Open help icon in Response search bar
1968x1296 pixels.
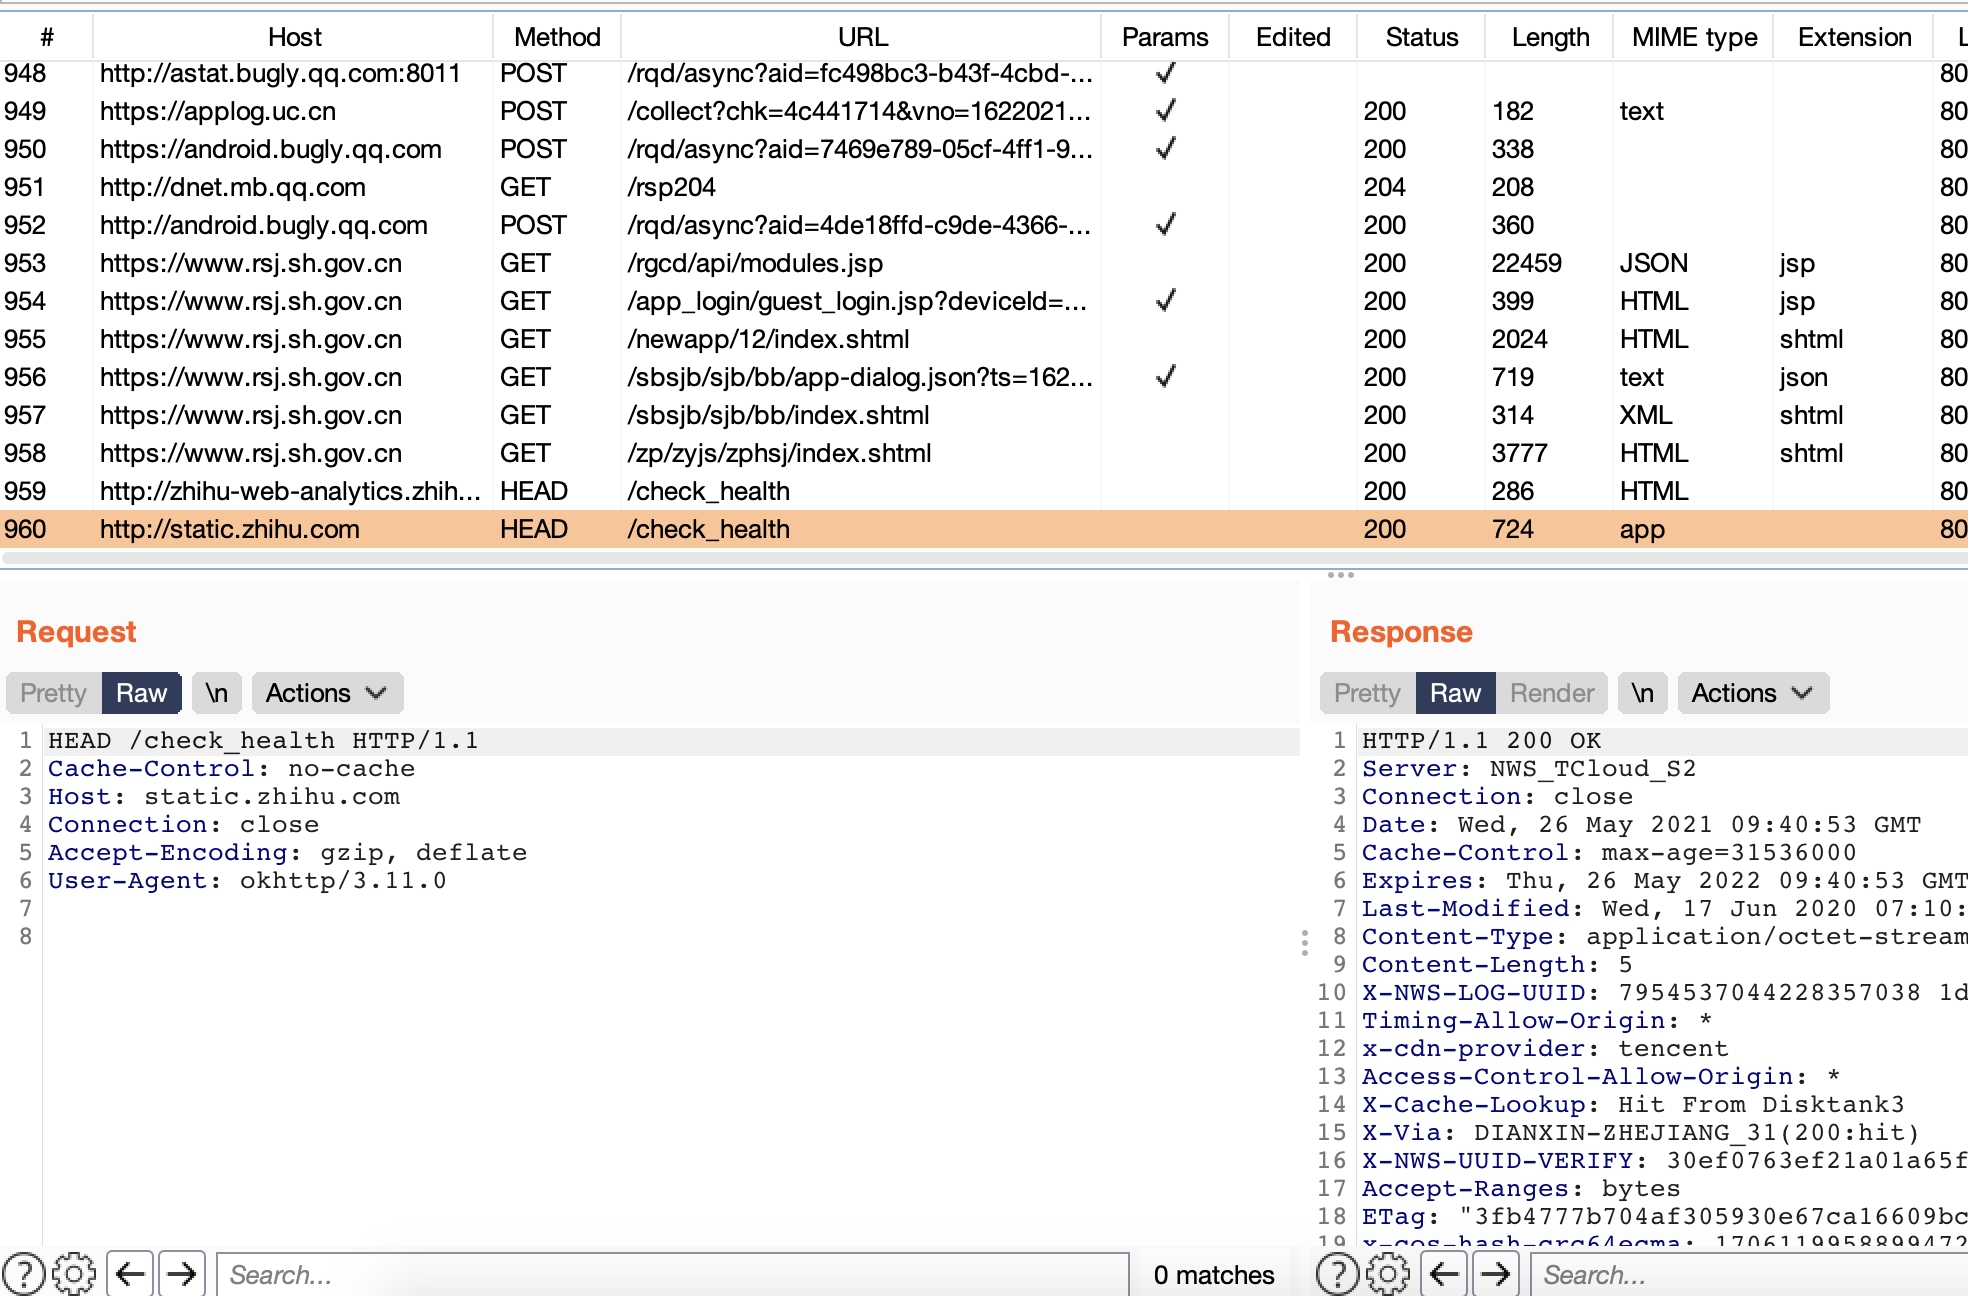click(x=1338, y=1274)
